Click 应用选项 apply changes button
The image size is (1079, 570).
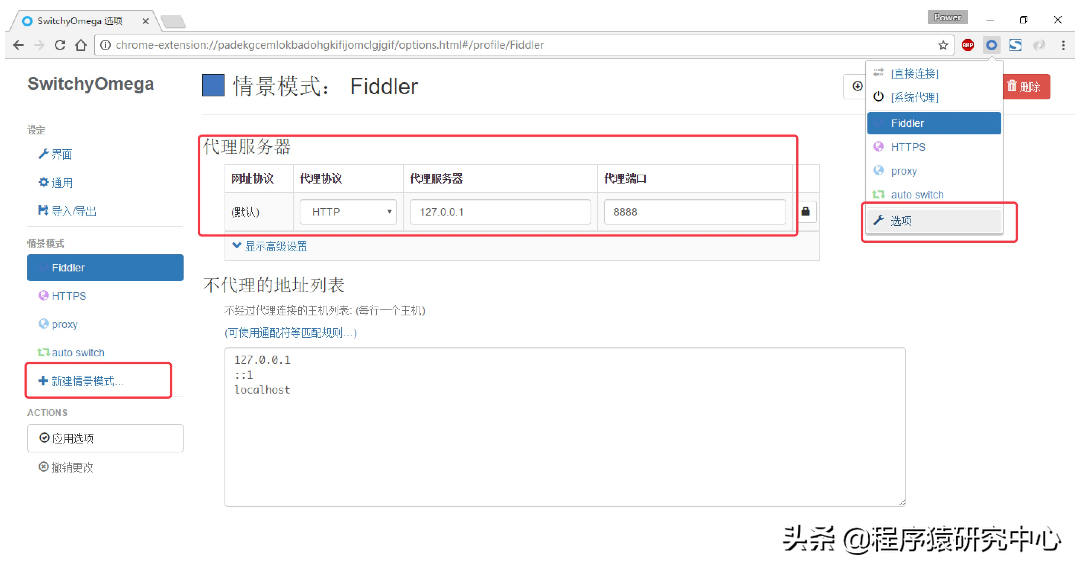click(105, 439)
